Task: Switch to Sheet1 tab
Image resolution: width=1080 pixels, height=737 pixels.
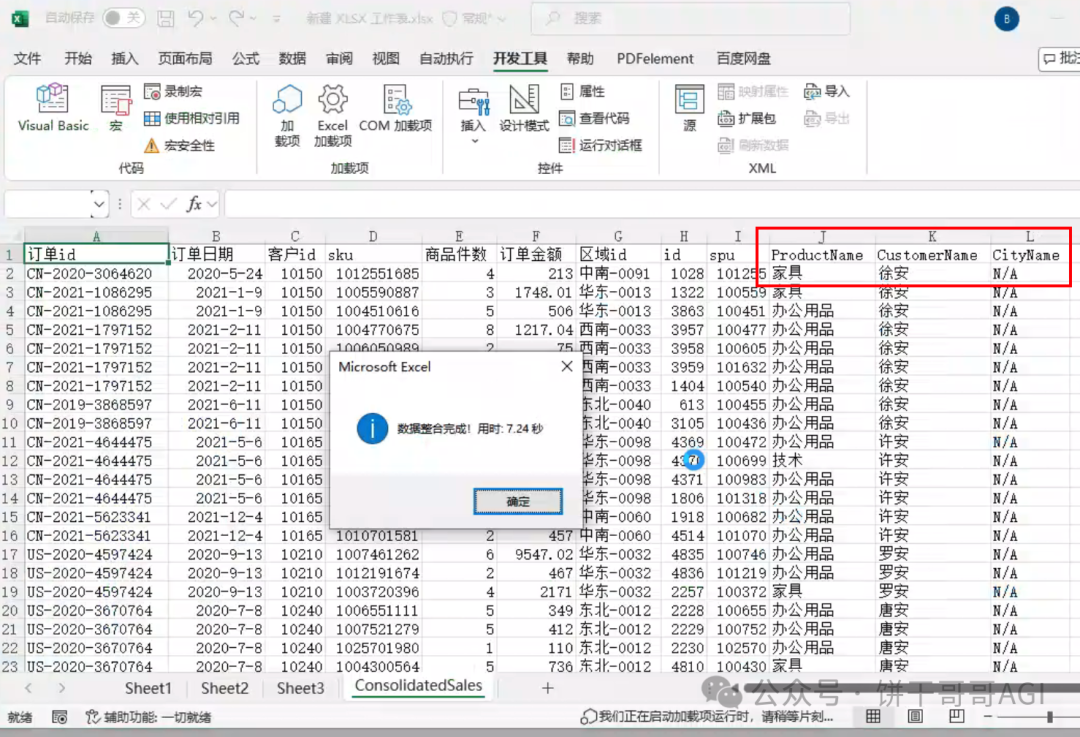Action: (x=147, y=688)
